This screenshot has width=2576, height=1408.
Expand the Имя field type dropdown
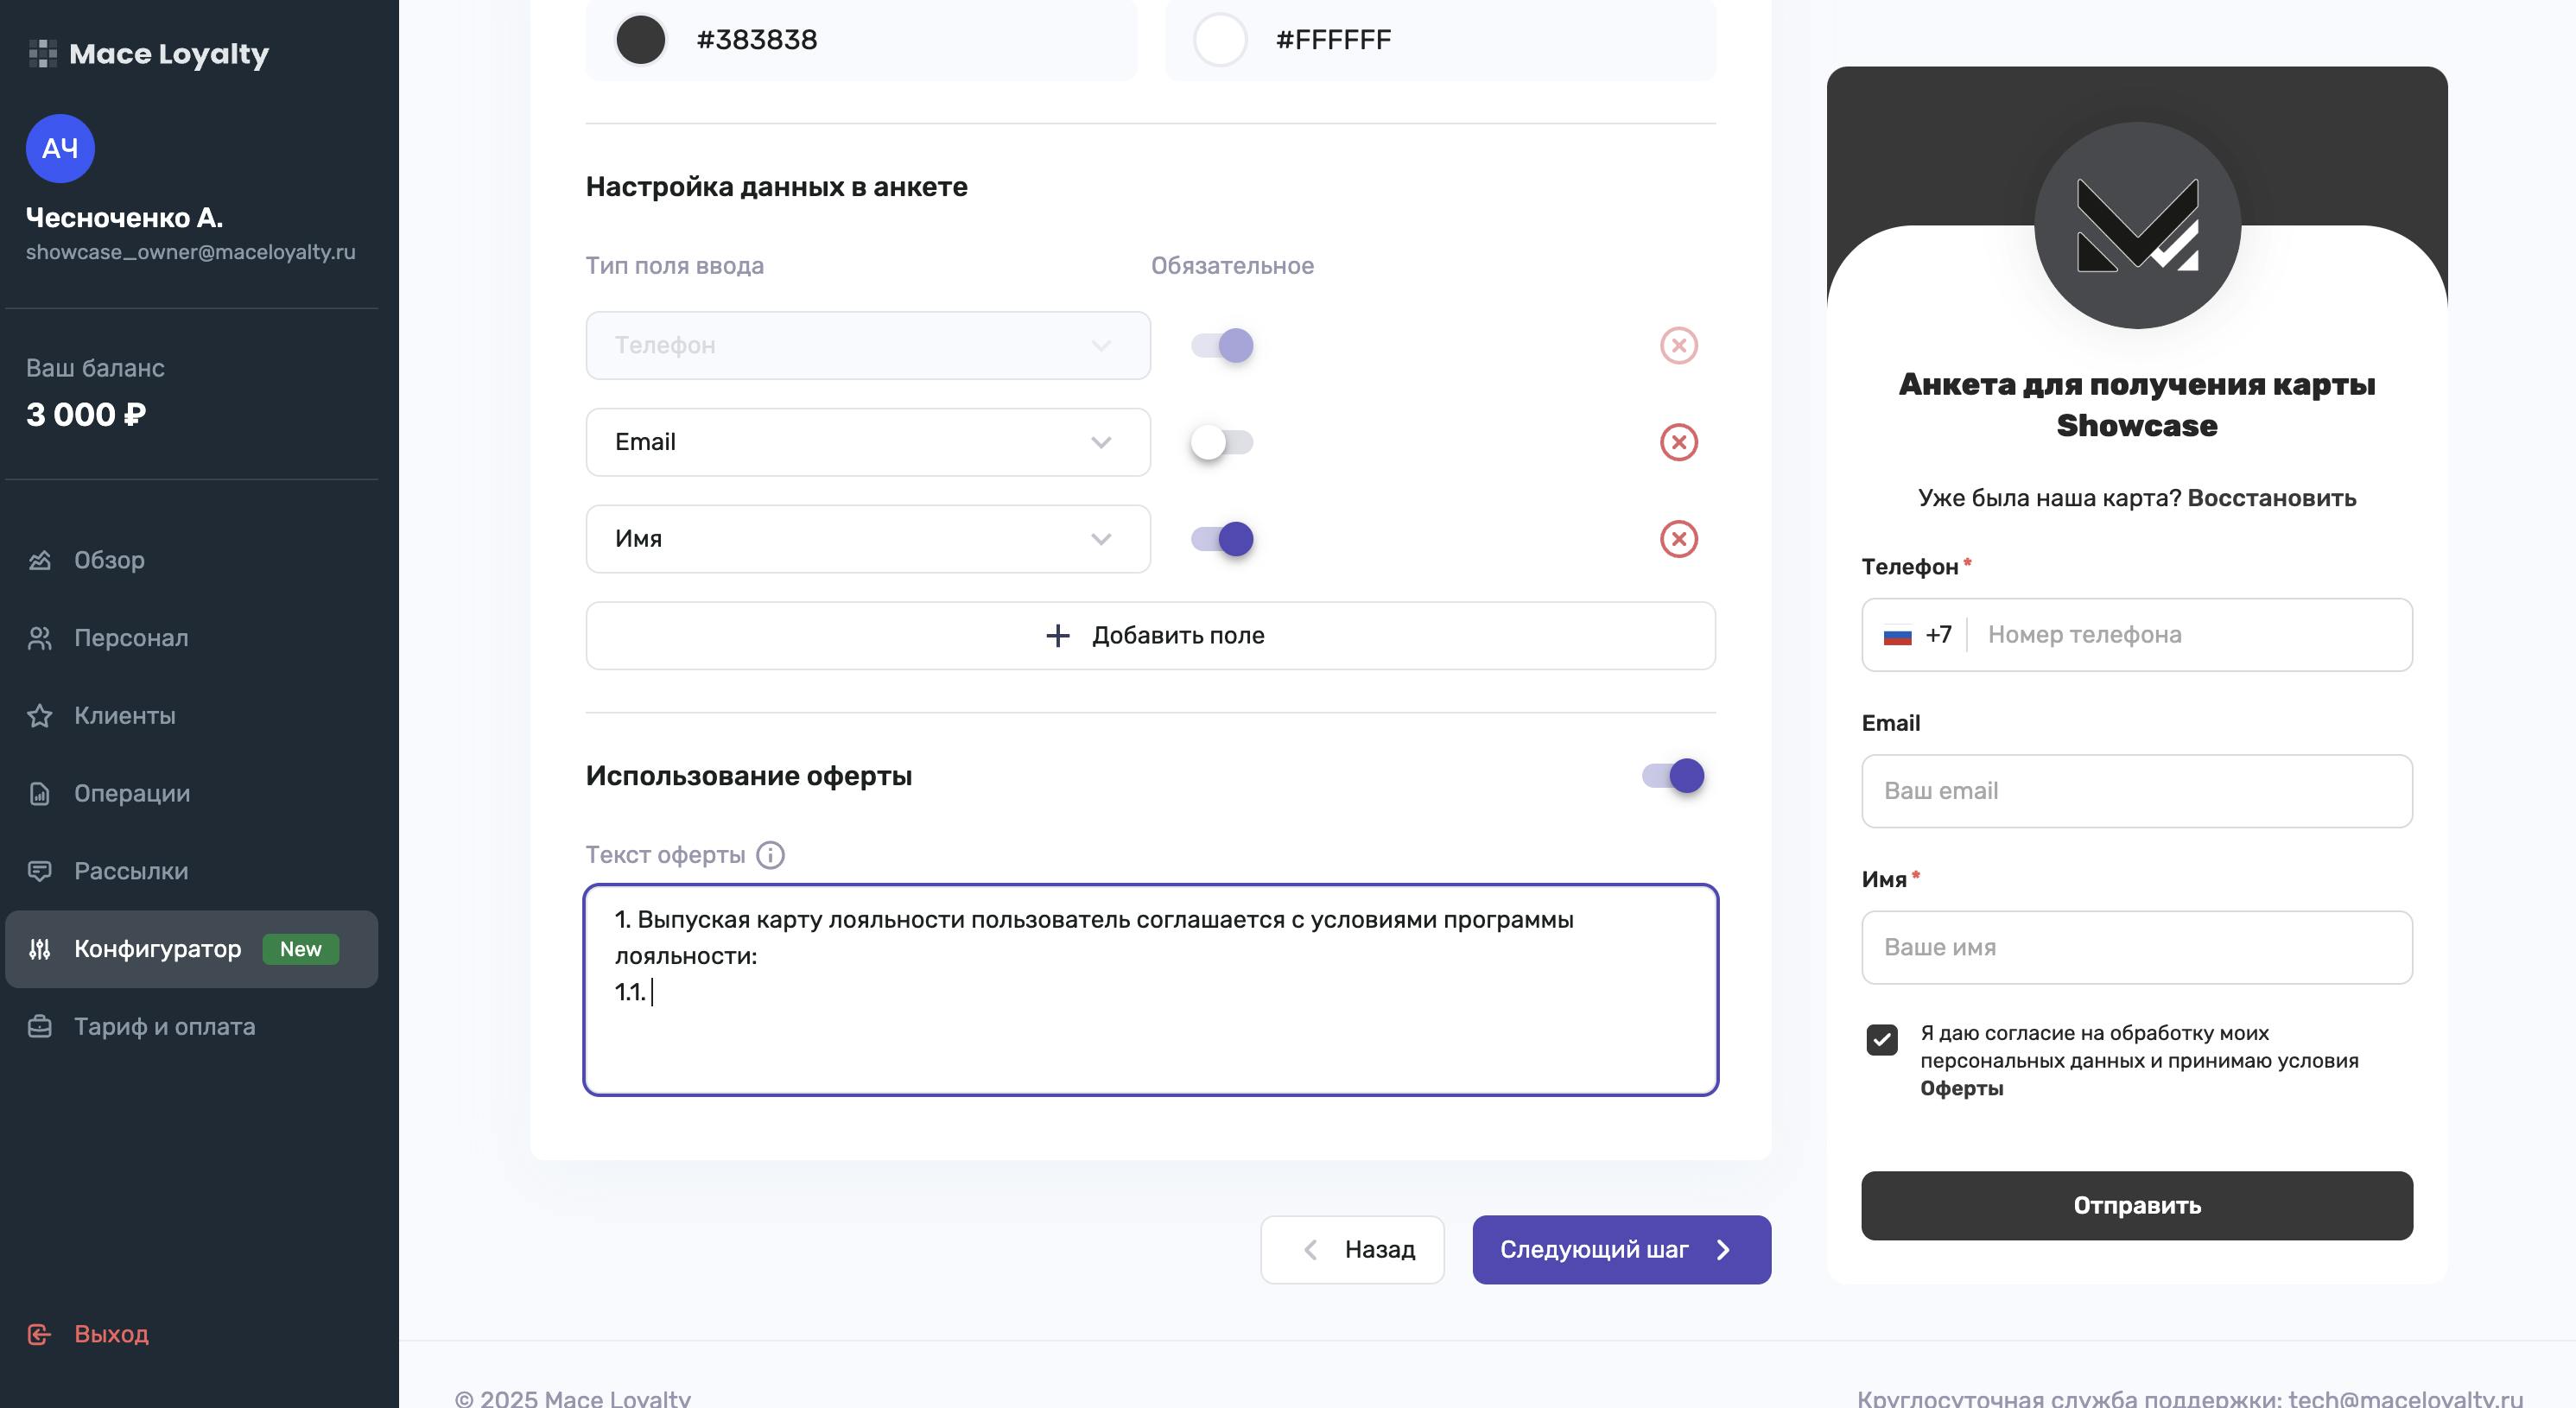868,539
